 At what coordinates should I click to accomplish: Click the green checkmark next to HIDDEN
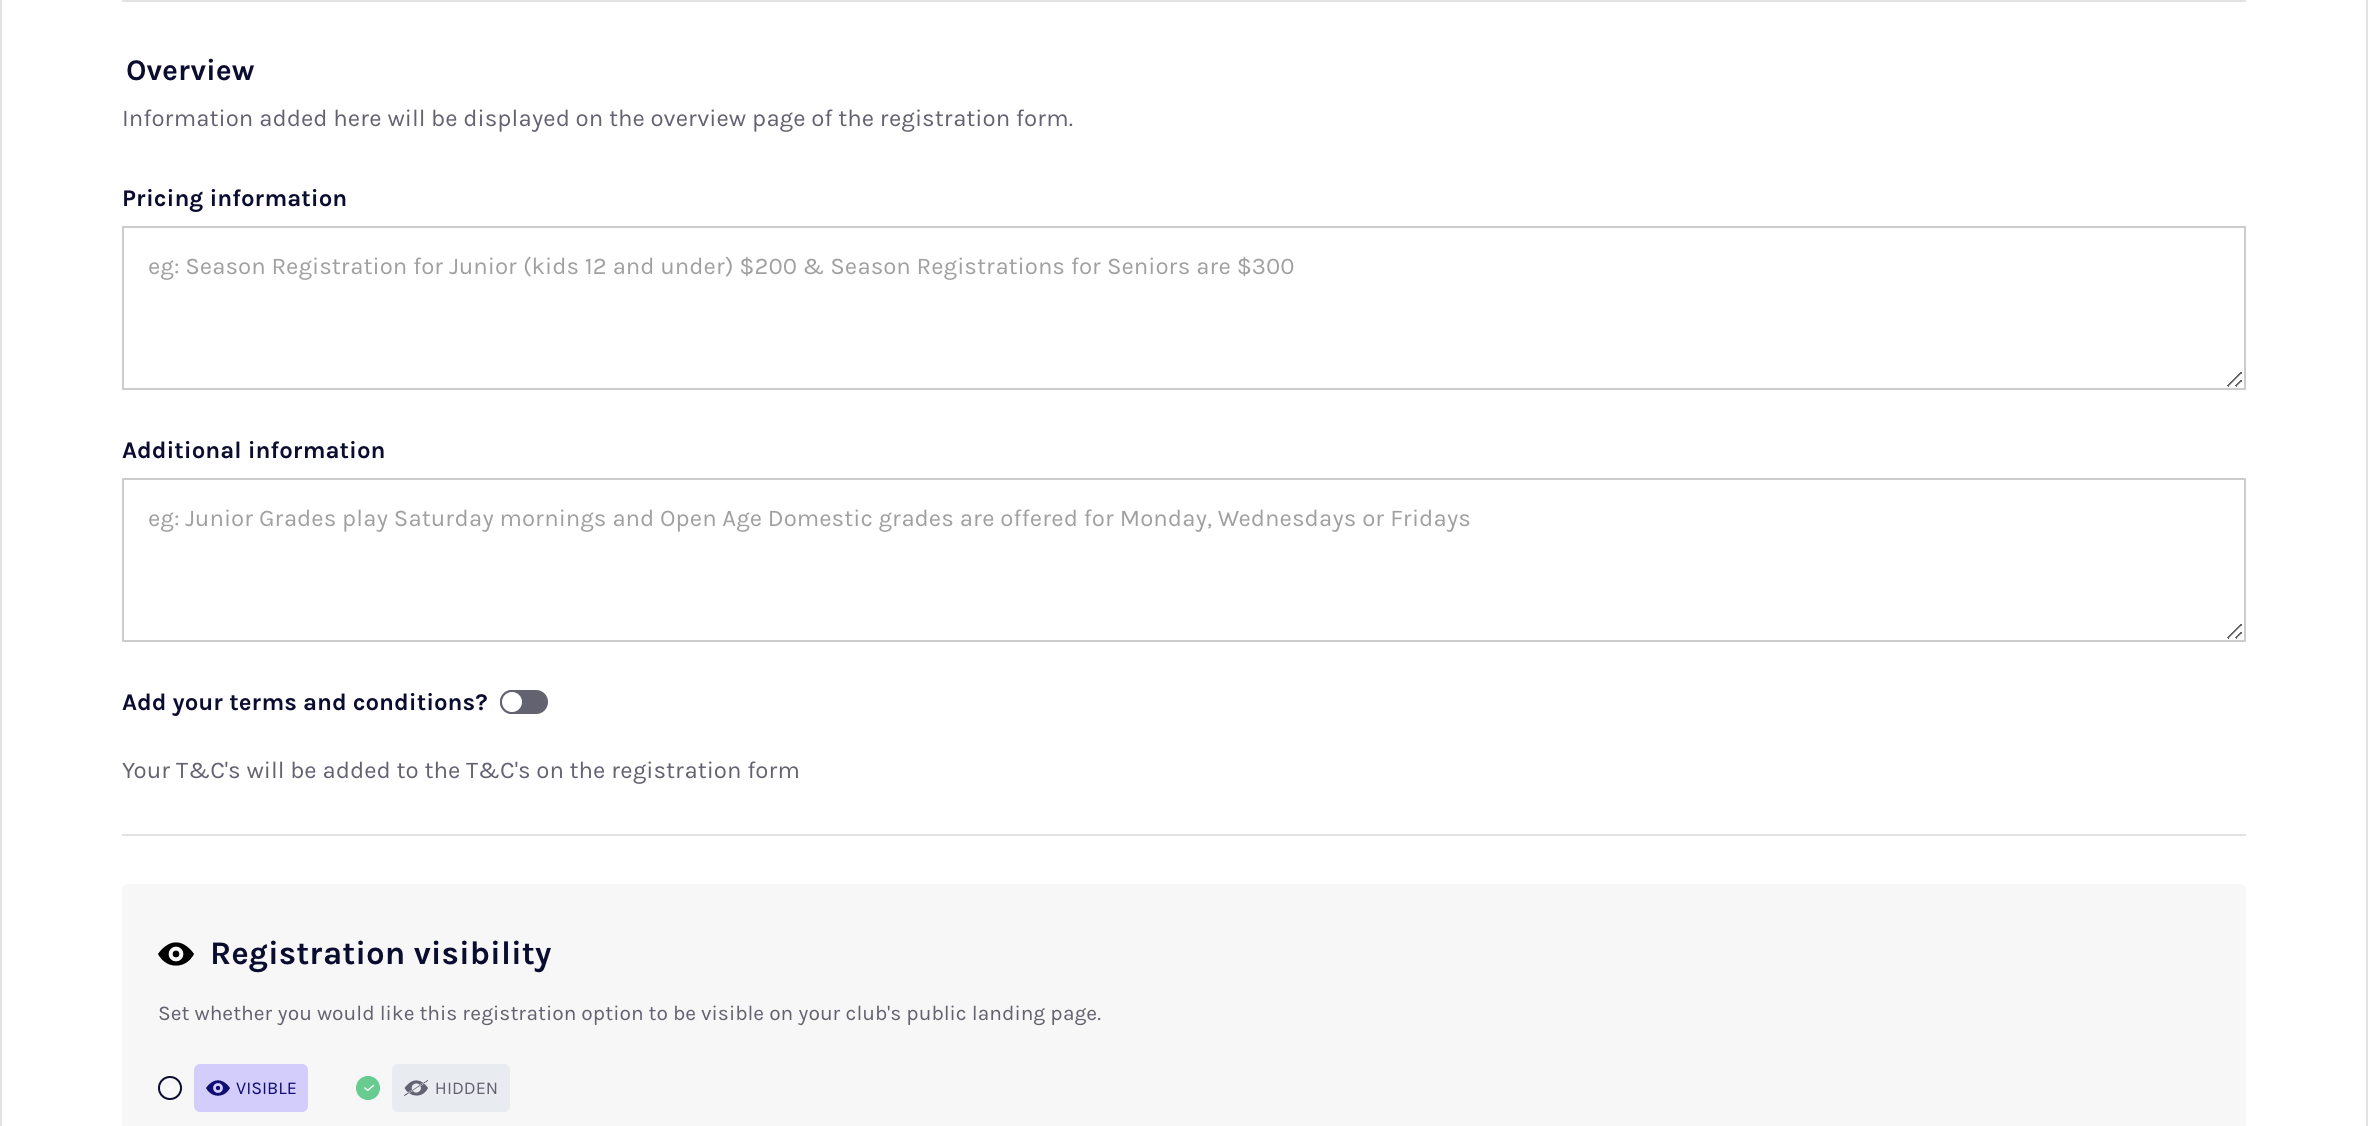368,1088
